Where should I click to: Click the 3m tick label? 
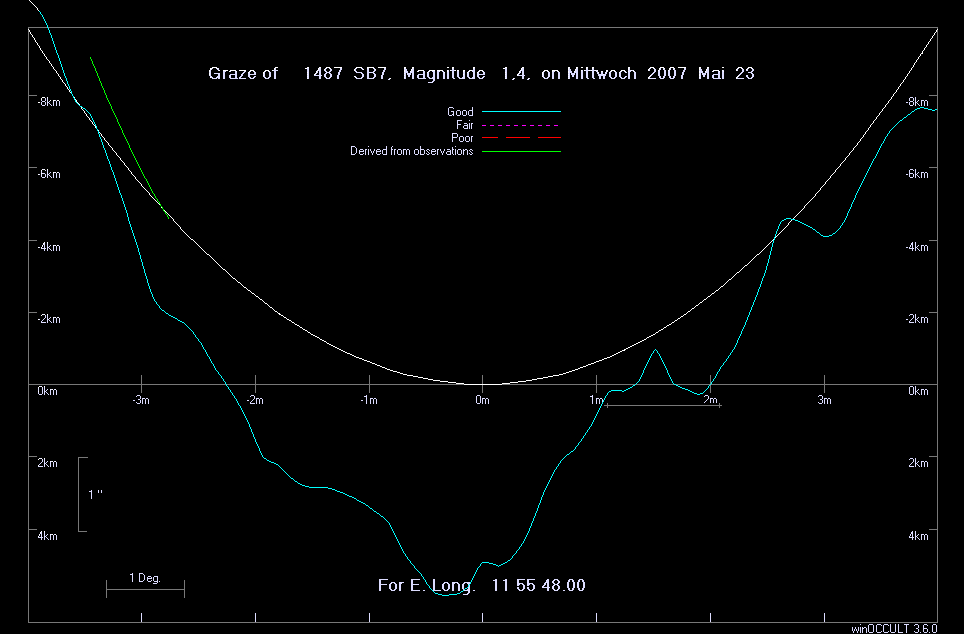tap(824, 401)
